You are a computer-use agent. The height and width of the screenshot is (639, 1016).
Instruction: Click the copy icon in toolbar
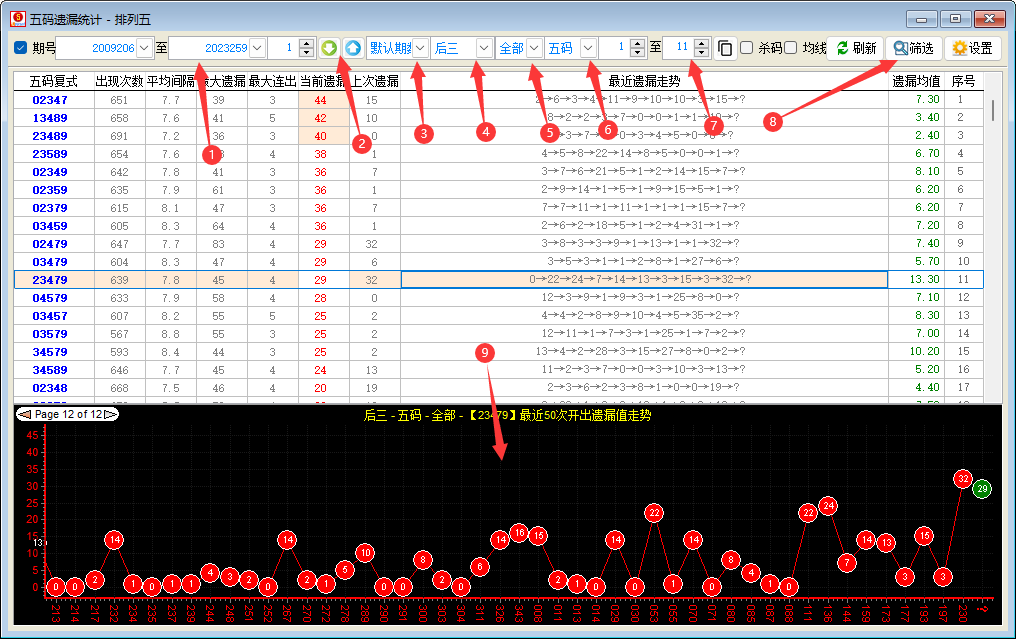(x=725, y=48)
